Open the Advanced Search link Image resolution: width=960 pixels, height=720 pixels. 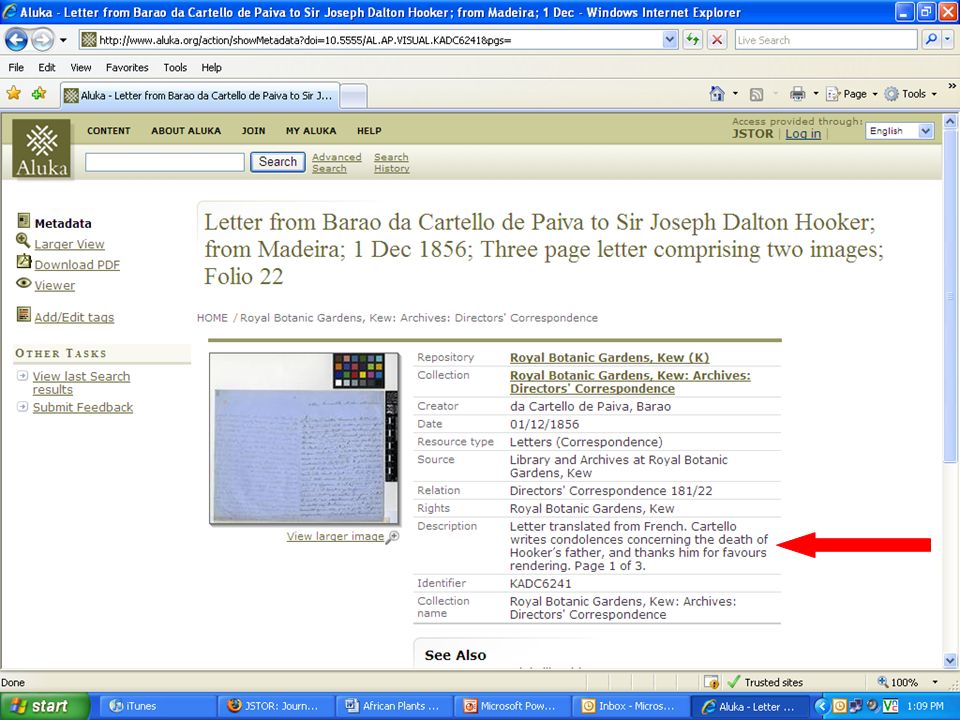[336, 163]
